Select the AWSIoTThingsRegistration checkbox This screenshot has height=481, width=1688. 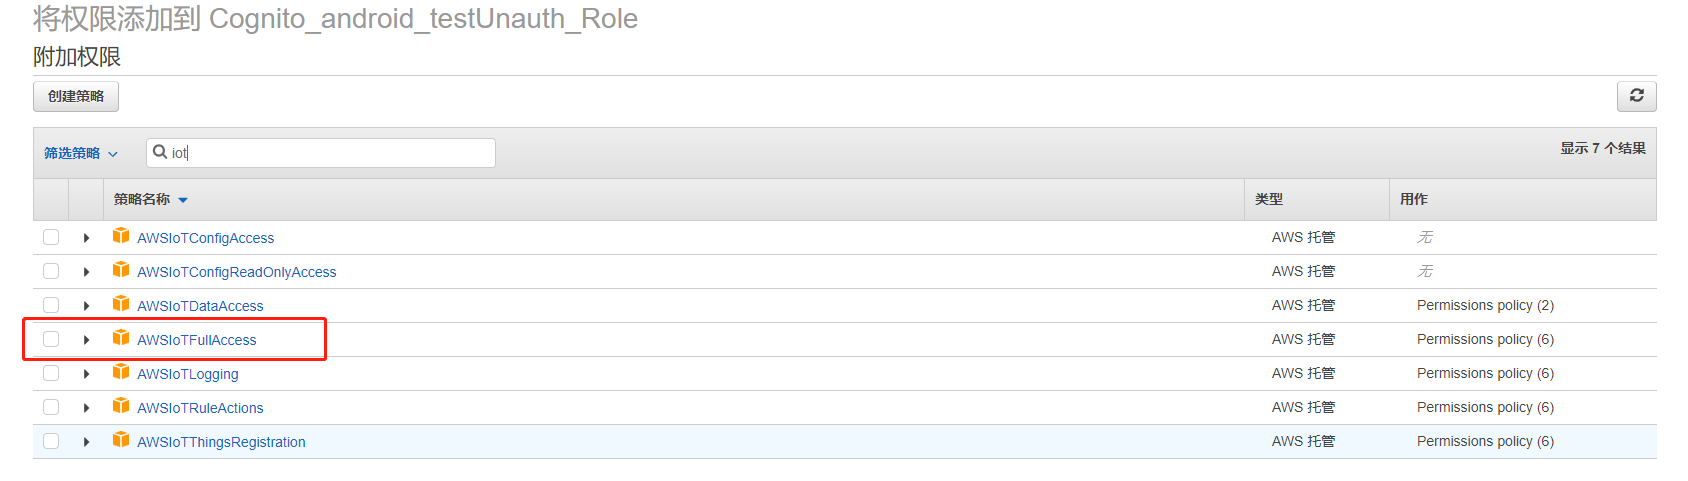(51, 441)
